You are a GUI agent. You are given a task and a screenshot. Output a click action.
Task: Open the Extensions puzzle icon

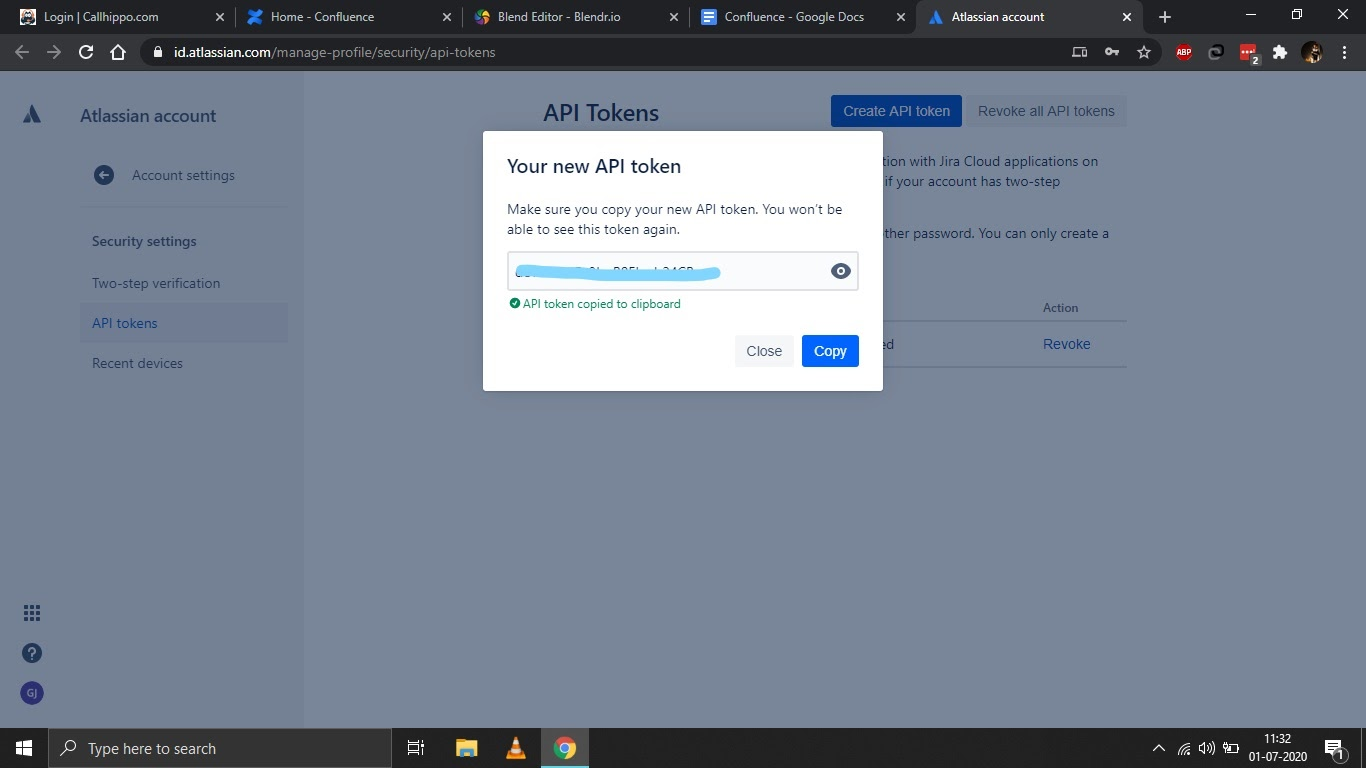click(1280, 52)
